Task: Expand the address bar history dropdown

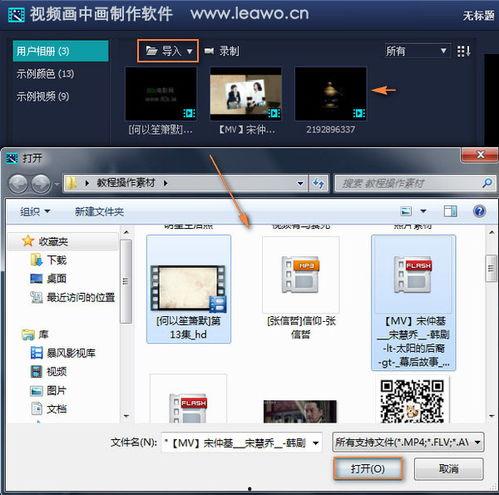Action: coord(300,183)
